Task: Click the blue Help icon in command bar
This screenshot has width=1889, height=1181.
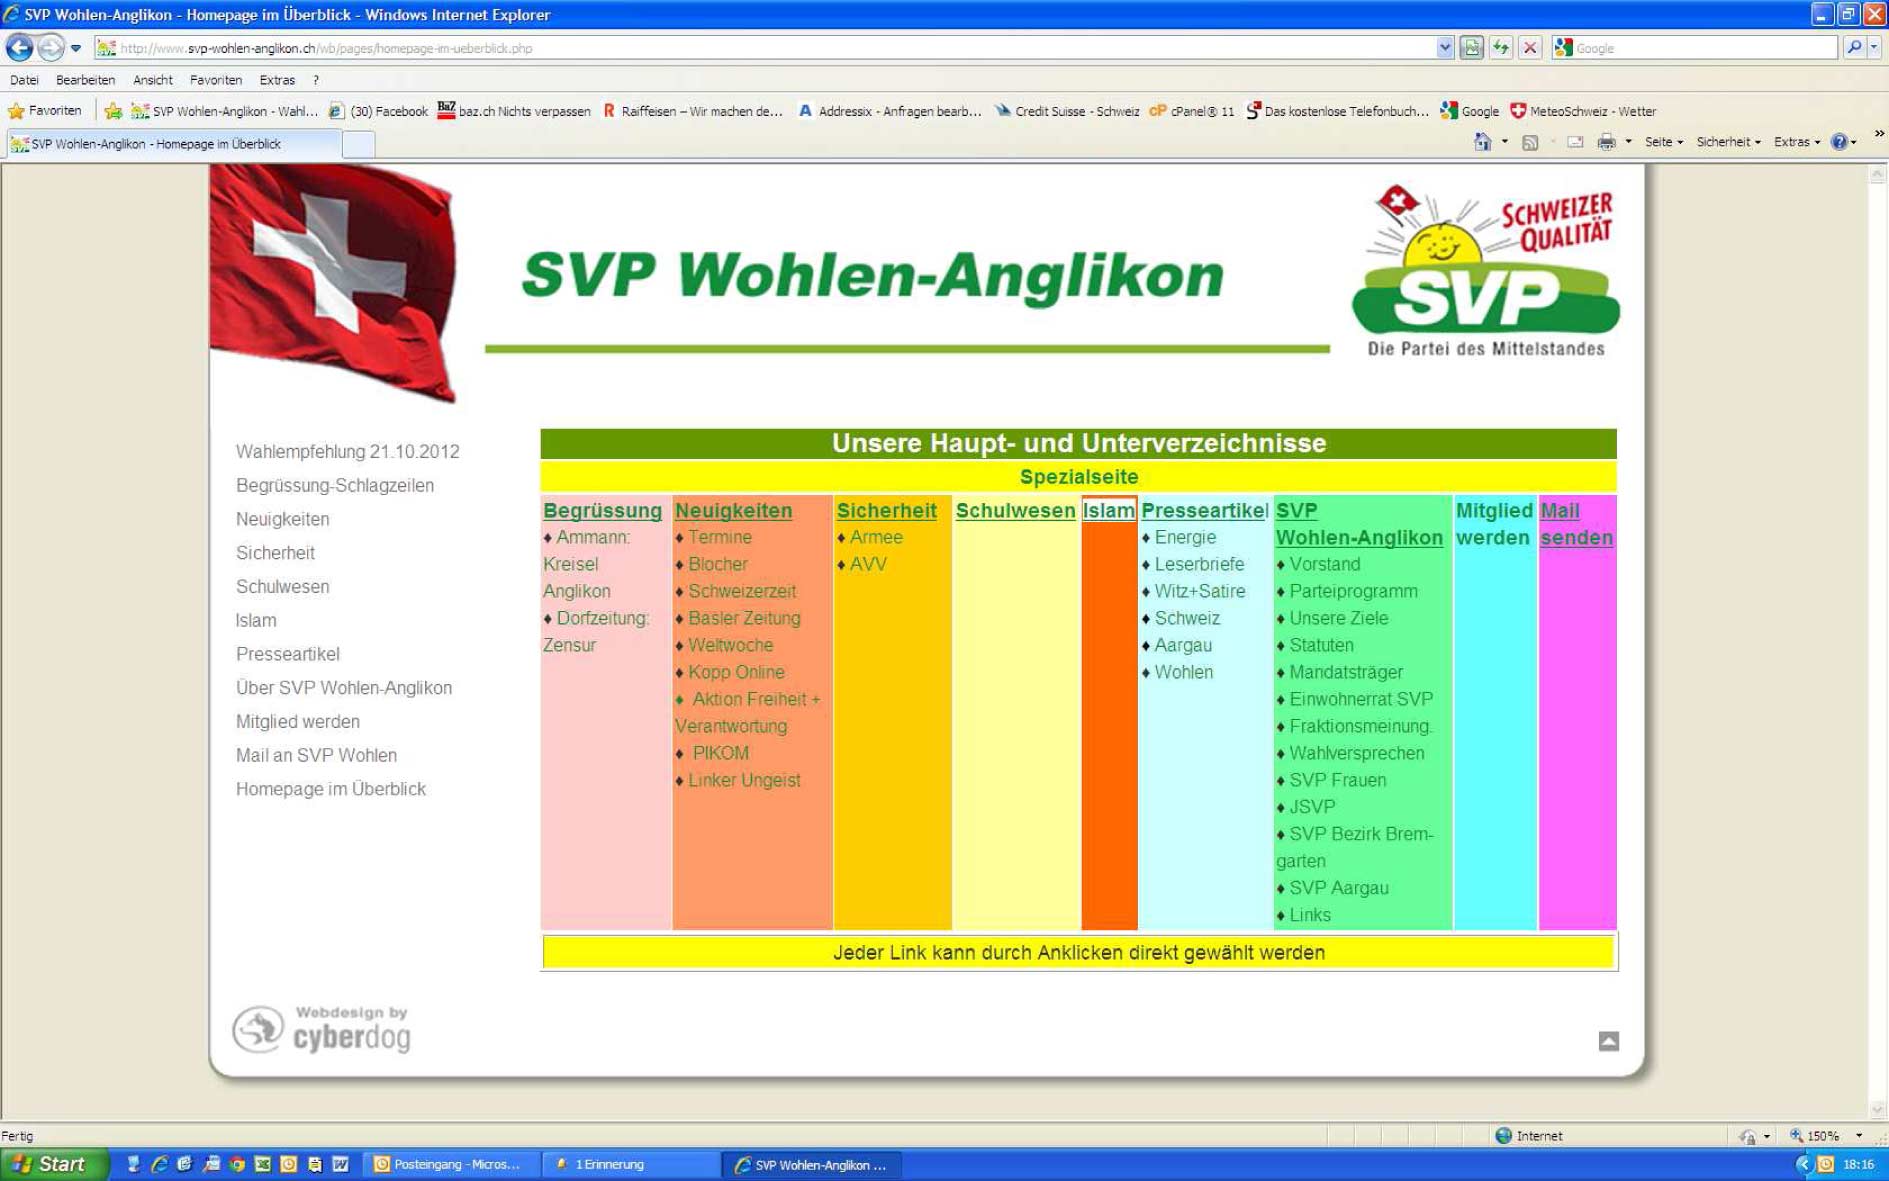Action: pos(1839,142)
